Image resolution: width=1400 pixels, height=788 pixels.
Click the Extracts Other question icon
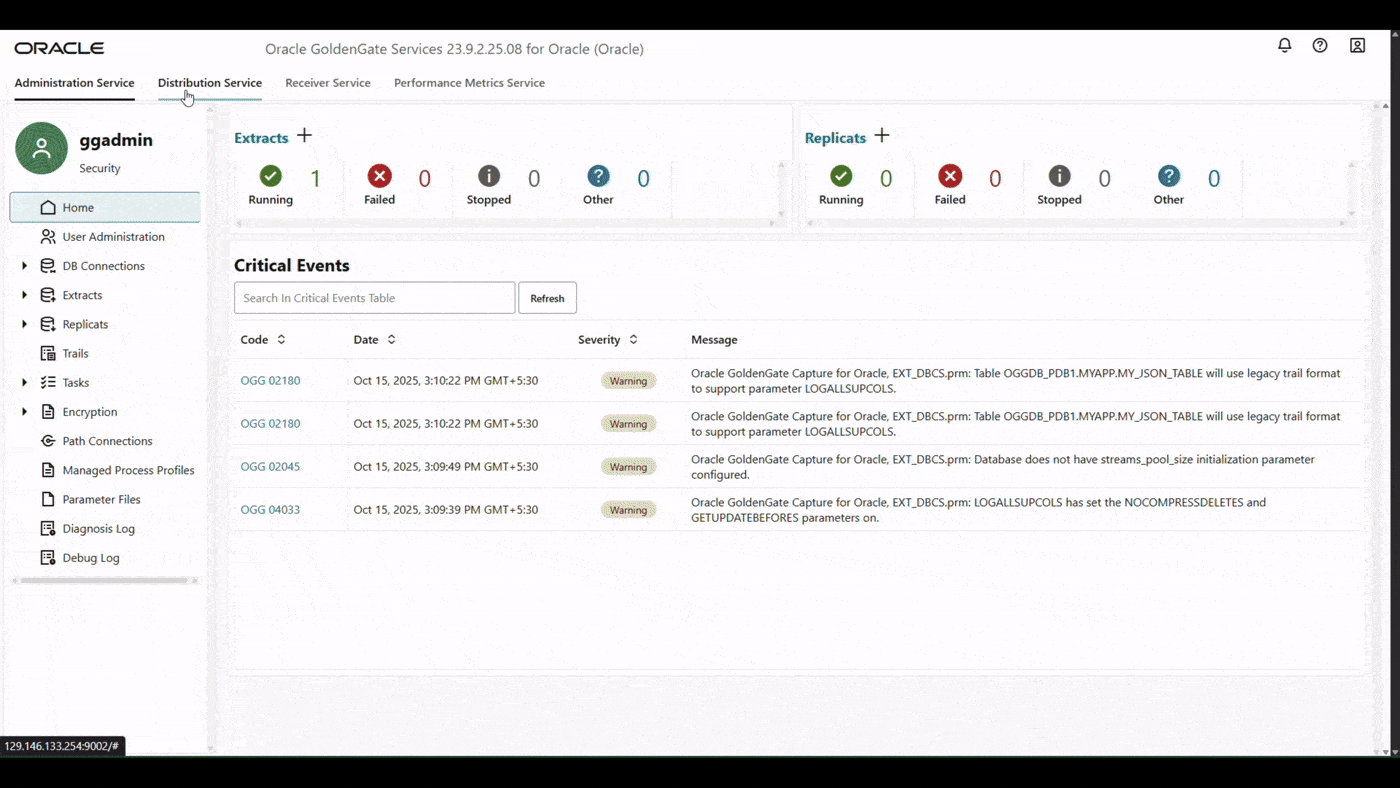click(x=598, y=176)
